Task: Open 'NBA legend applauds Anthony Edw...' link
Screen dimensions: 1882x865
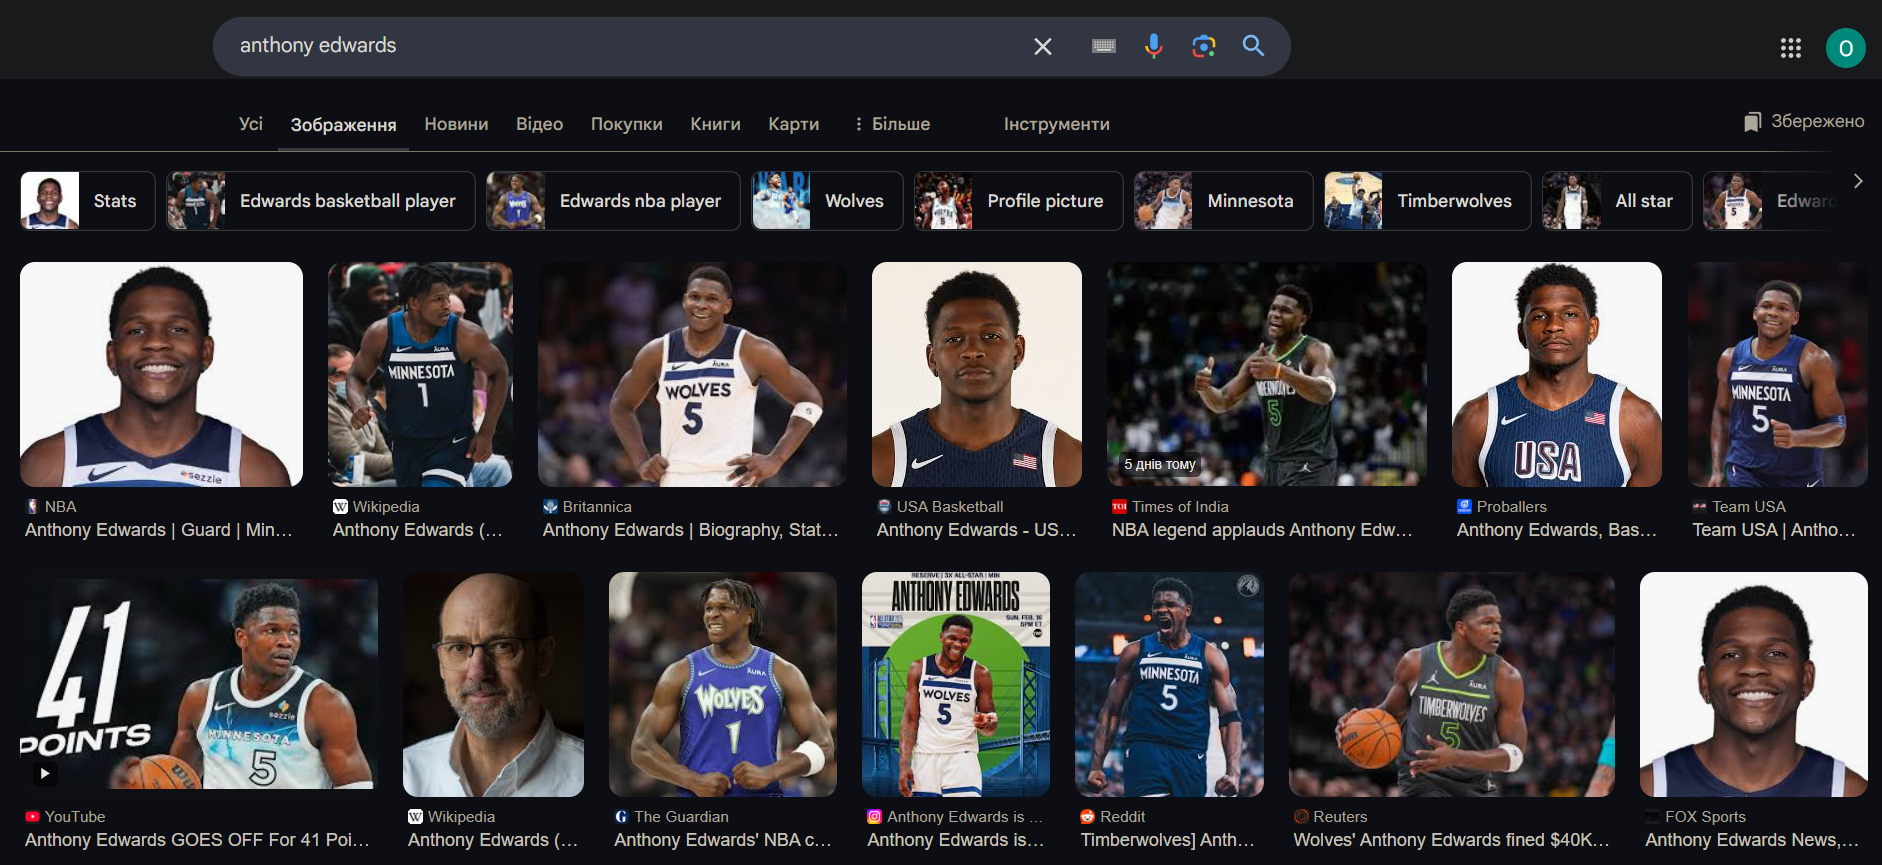Action: (1262, 530)
